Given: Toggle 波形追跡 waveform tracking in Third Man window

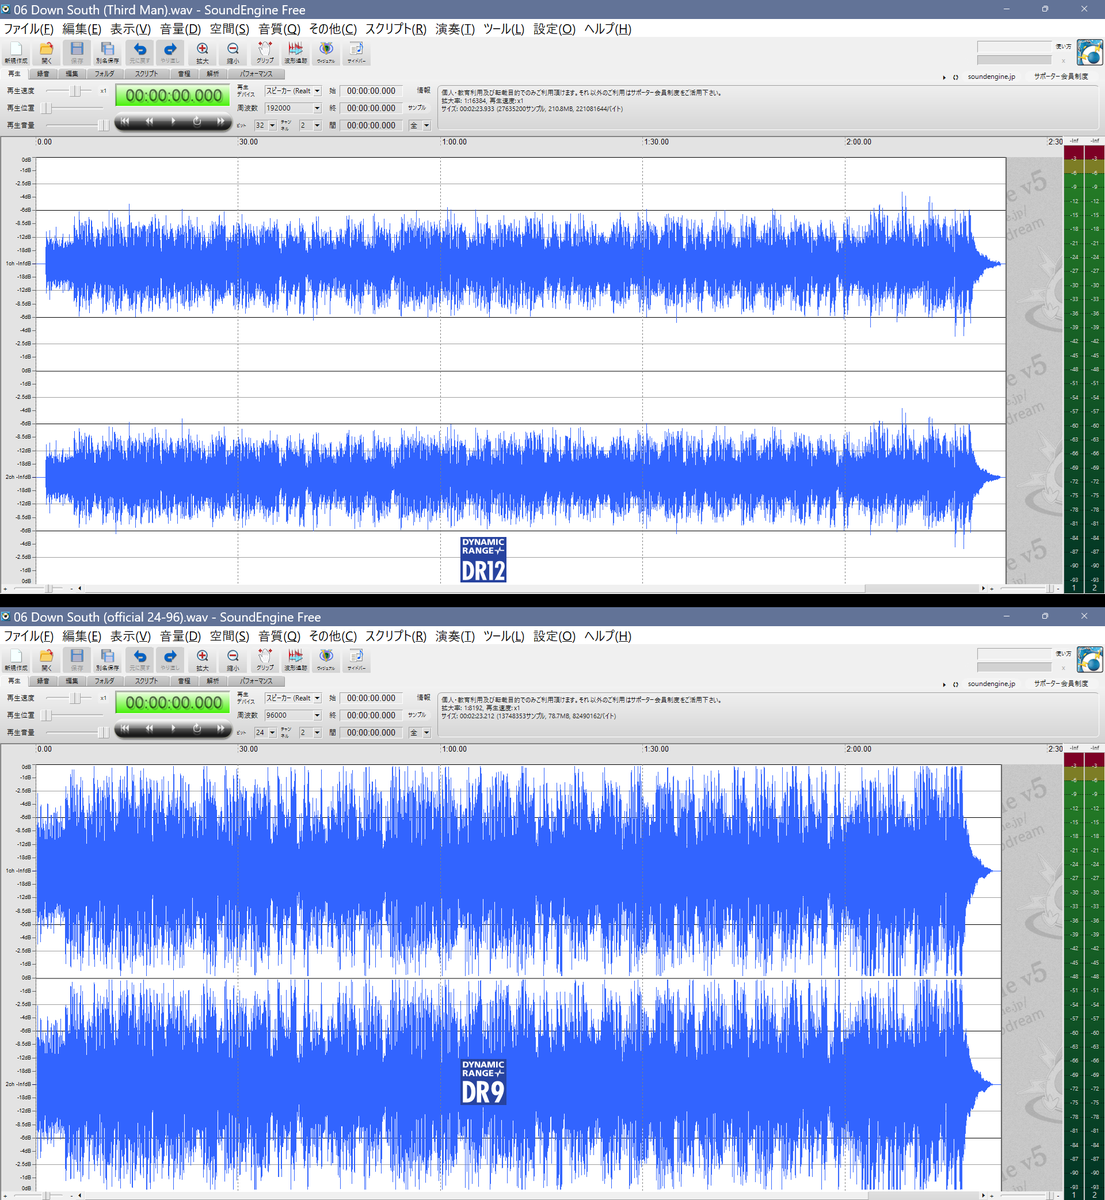Looking at the screenshot, I should (295, 52).
